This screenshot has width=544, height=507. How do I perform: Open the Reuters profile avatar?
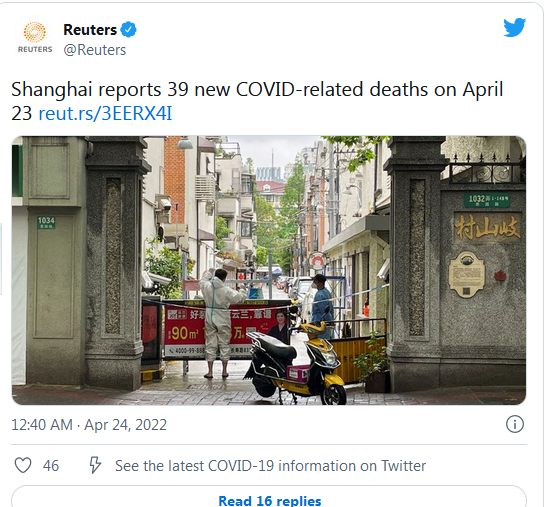[x=35, y=38]
